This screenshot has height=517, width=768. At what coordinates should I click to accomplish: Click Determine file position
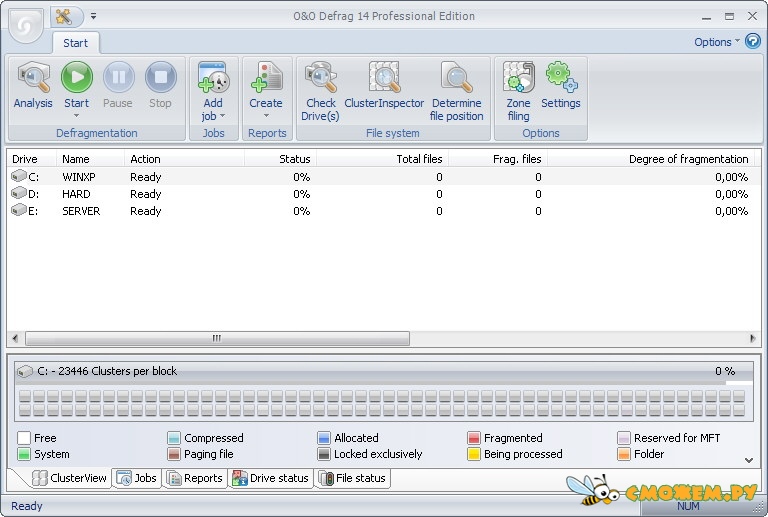pos(456,91)
